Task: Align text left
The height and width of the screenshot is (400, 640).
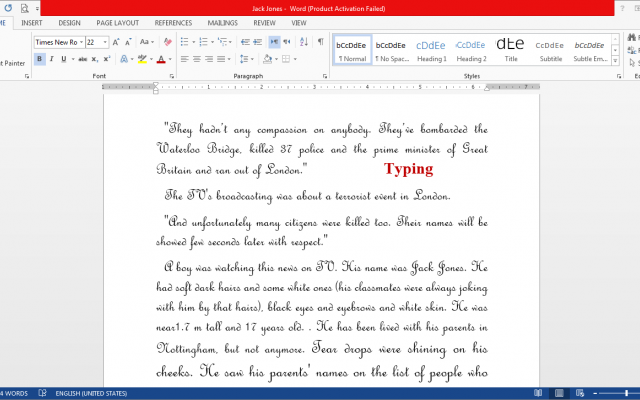Action: point(184,60)
